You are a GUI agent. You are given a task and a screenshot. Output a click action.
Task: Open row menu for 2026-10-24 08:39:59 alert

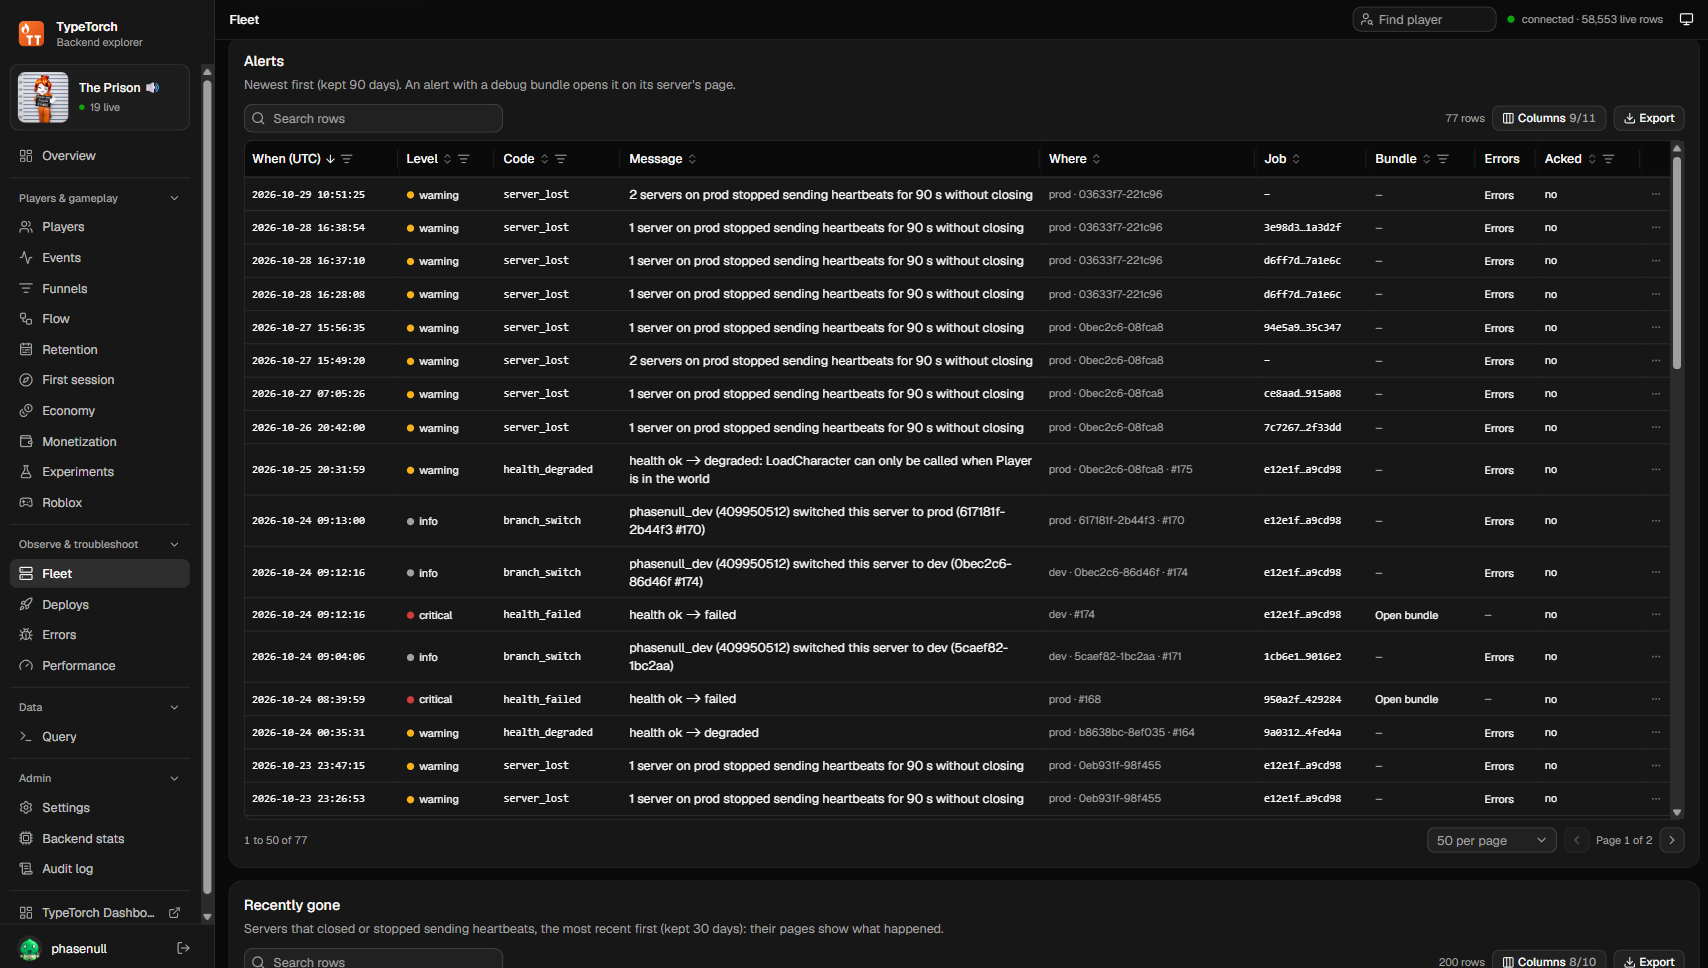point(1656,699)
